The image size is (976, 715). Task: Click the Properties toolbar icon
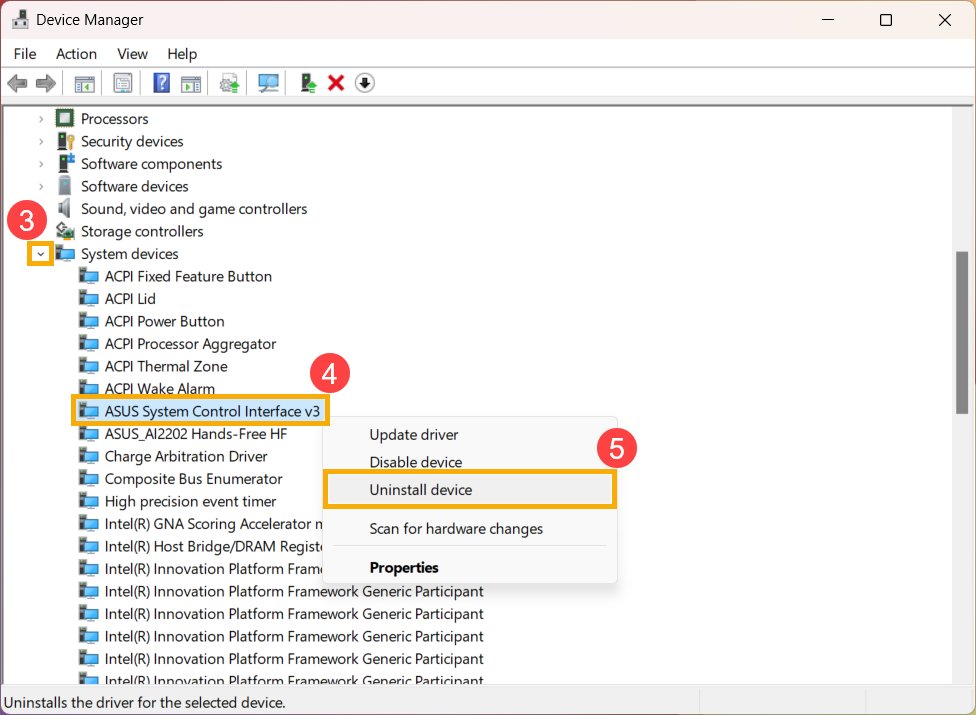123,83
